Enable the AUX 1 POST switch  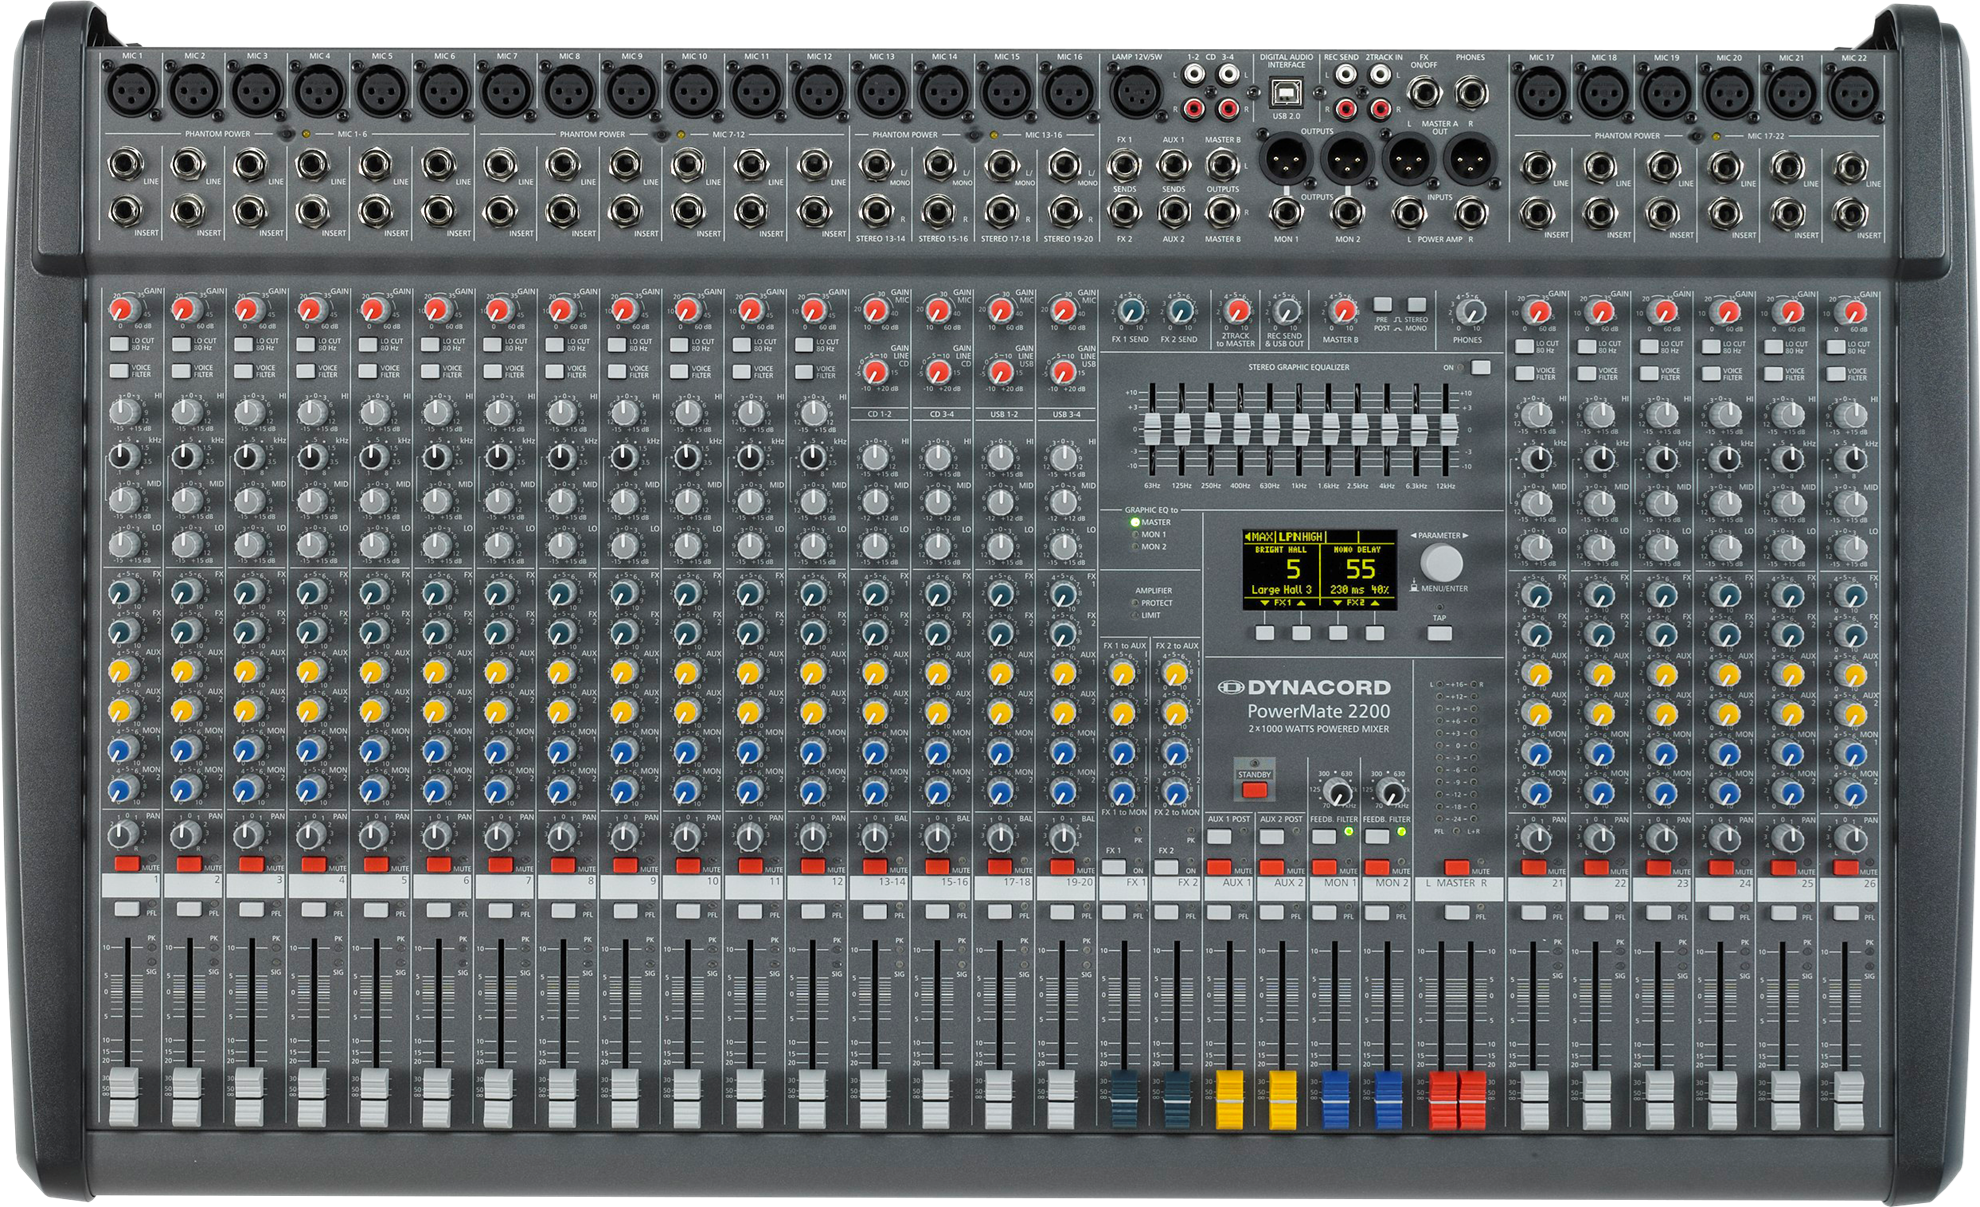(x=1218, y=835)
